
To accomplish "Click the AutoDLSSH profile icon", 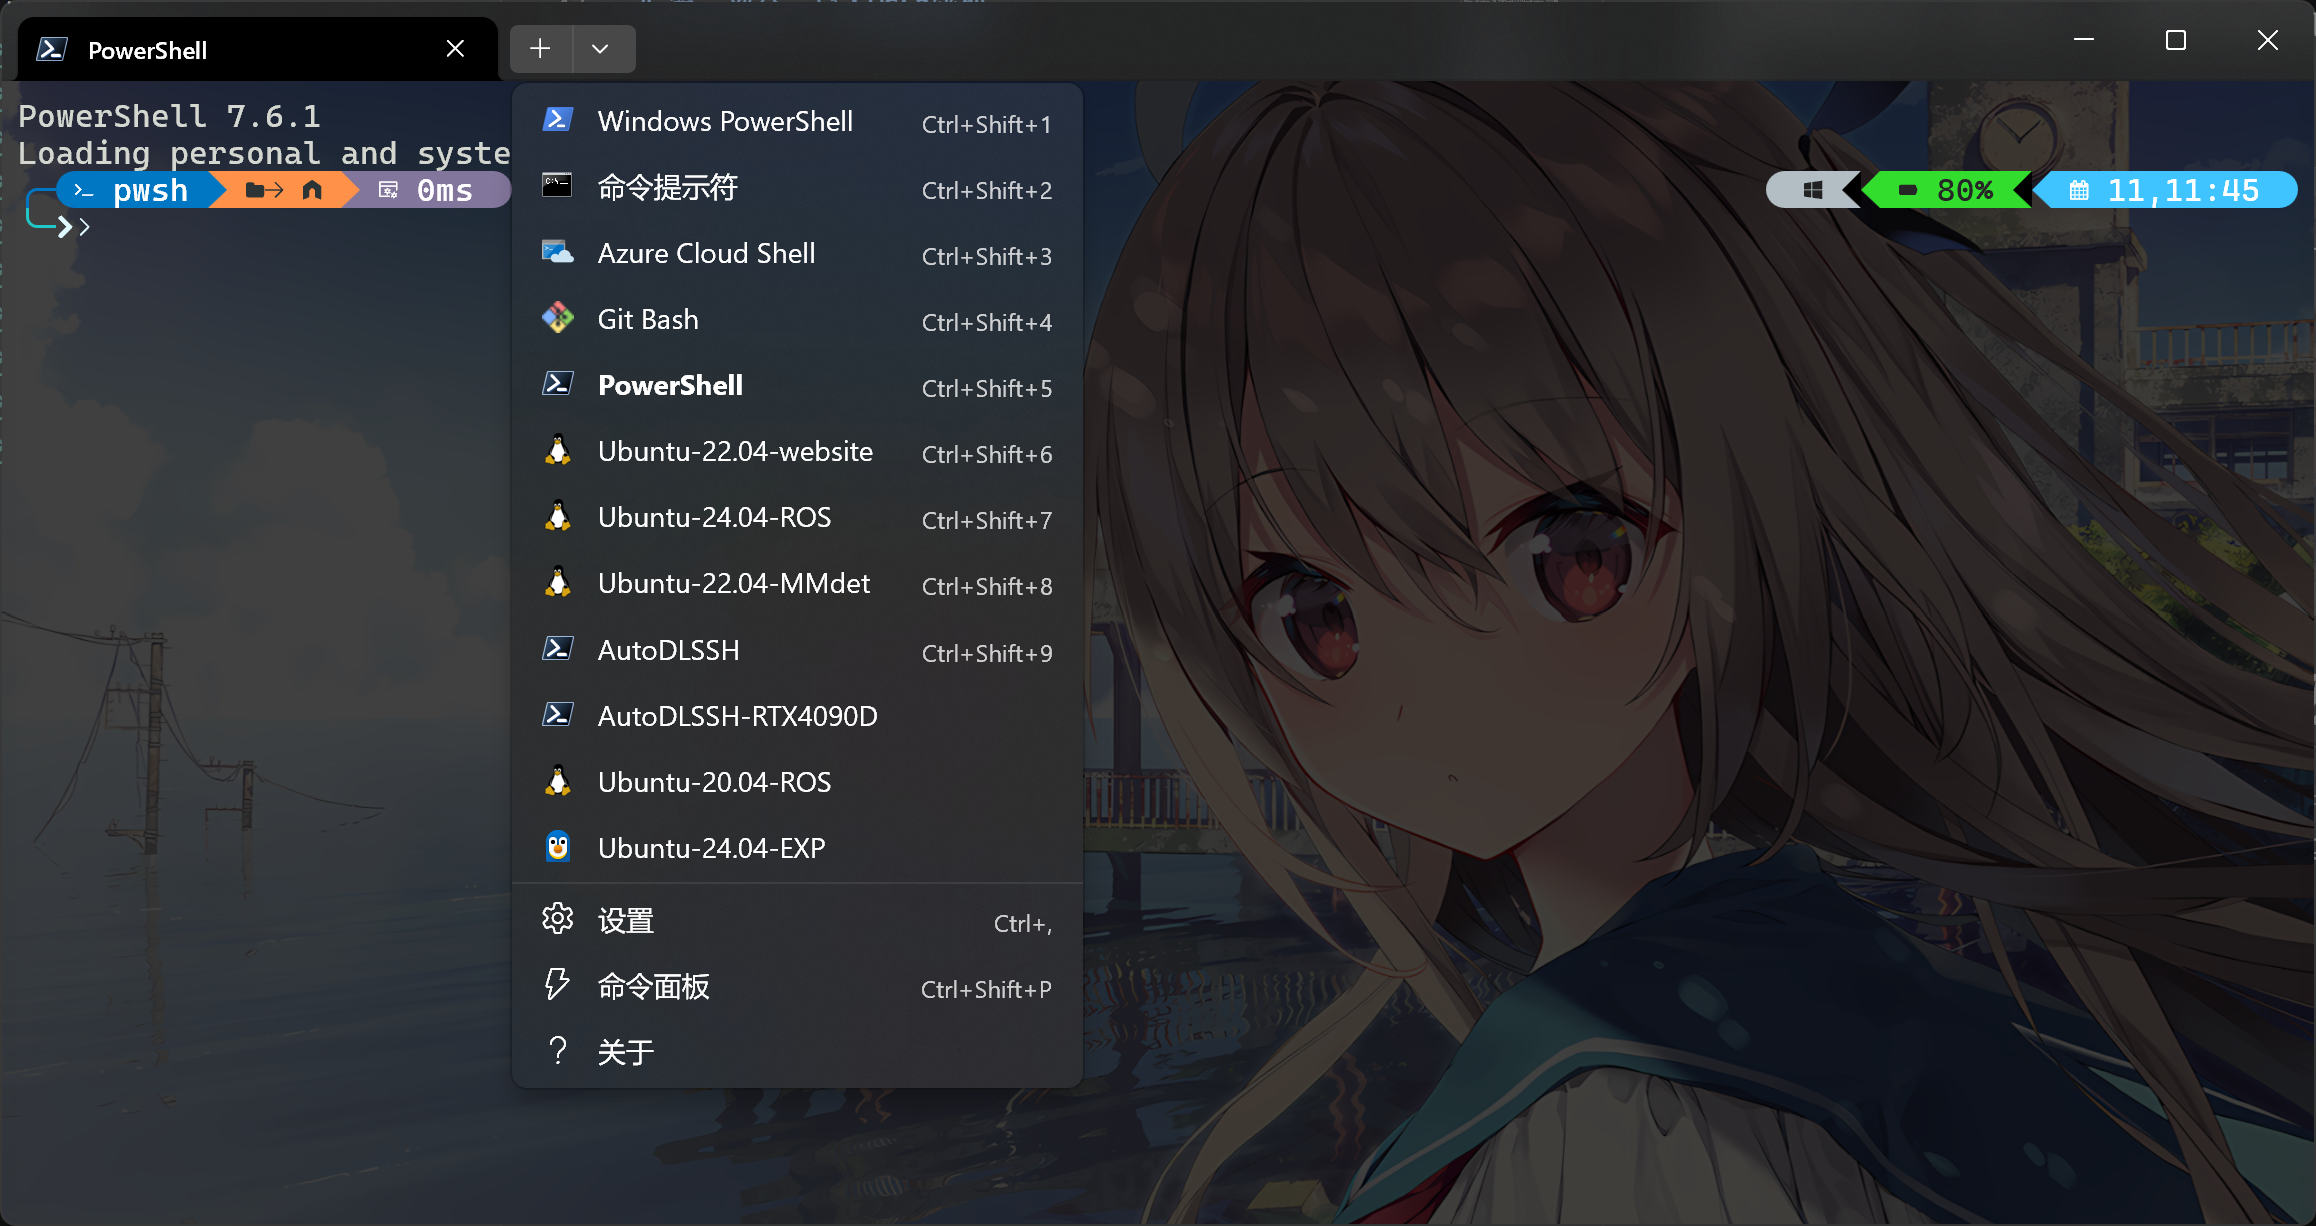I will coord(557,649).
